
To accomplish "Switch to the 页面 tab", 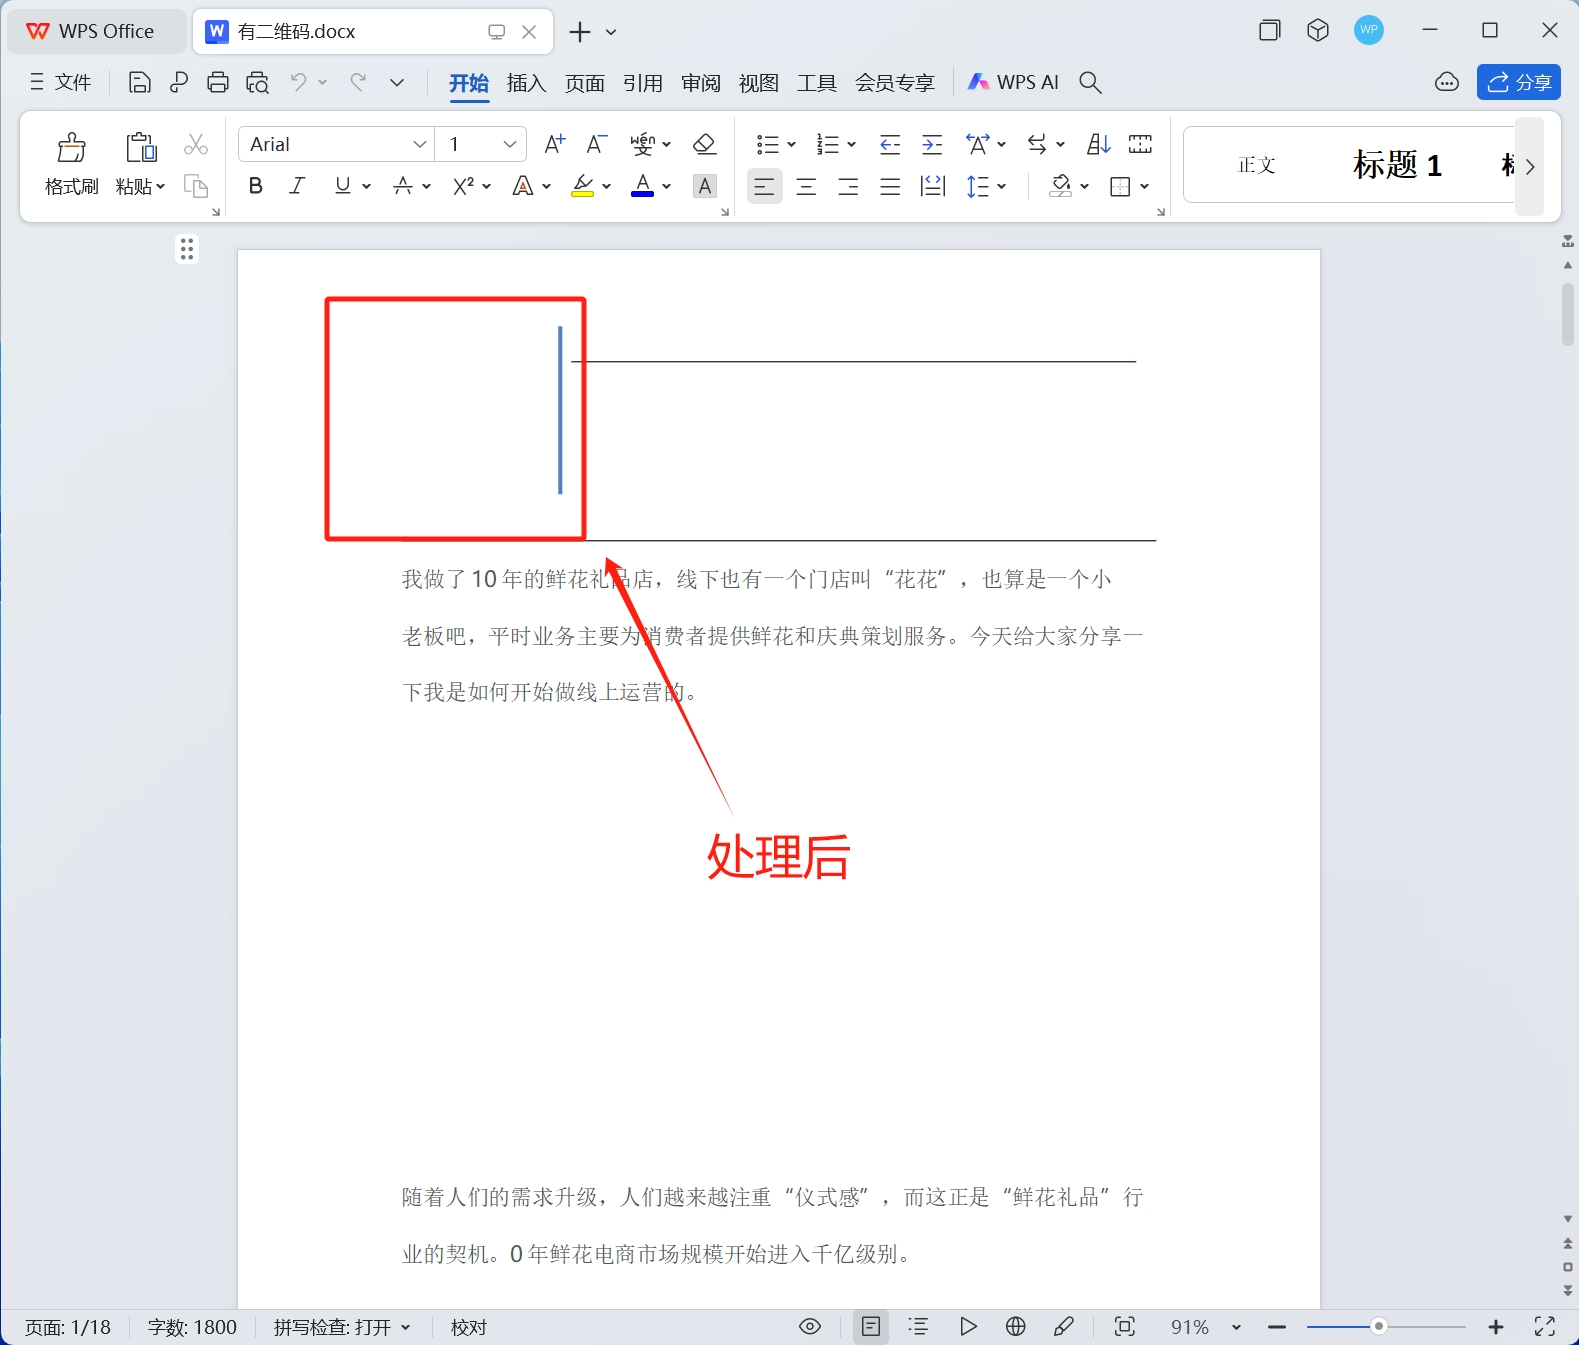I will [x=584, y=83].
